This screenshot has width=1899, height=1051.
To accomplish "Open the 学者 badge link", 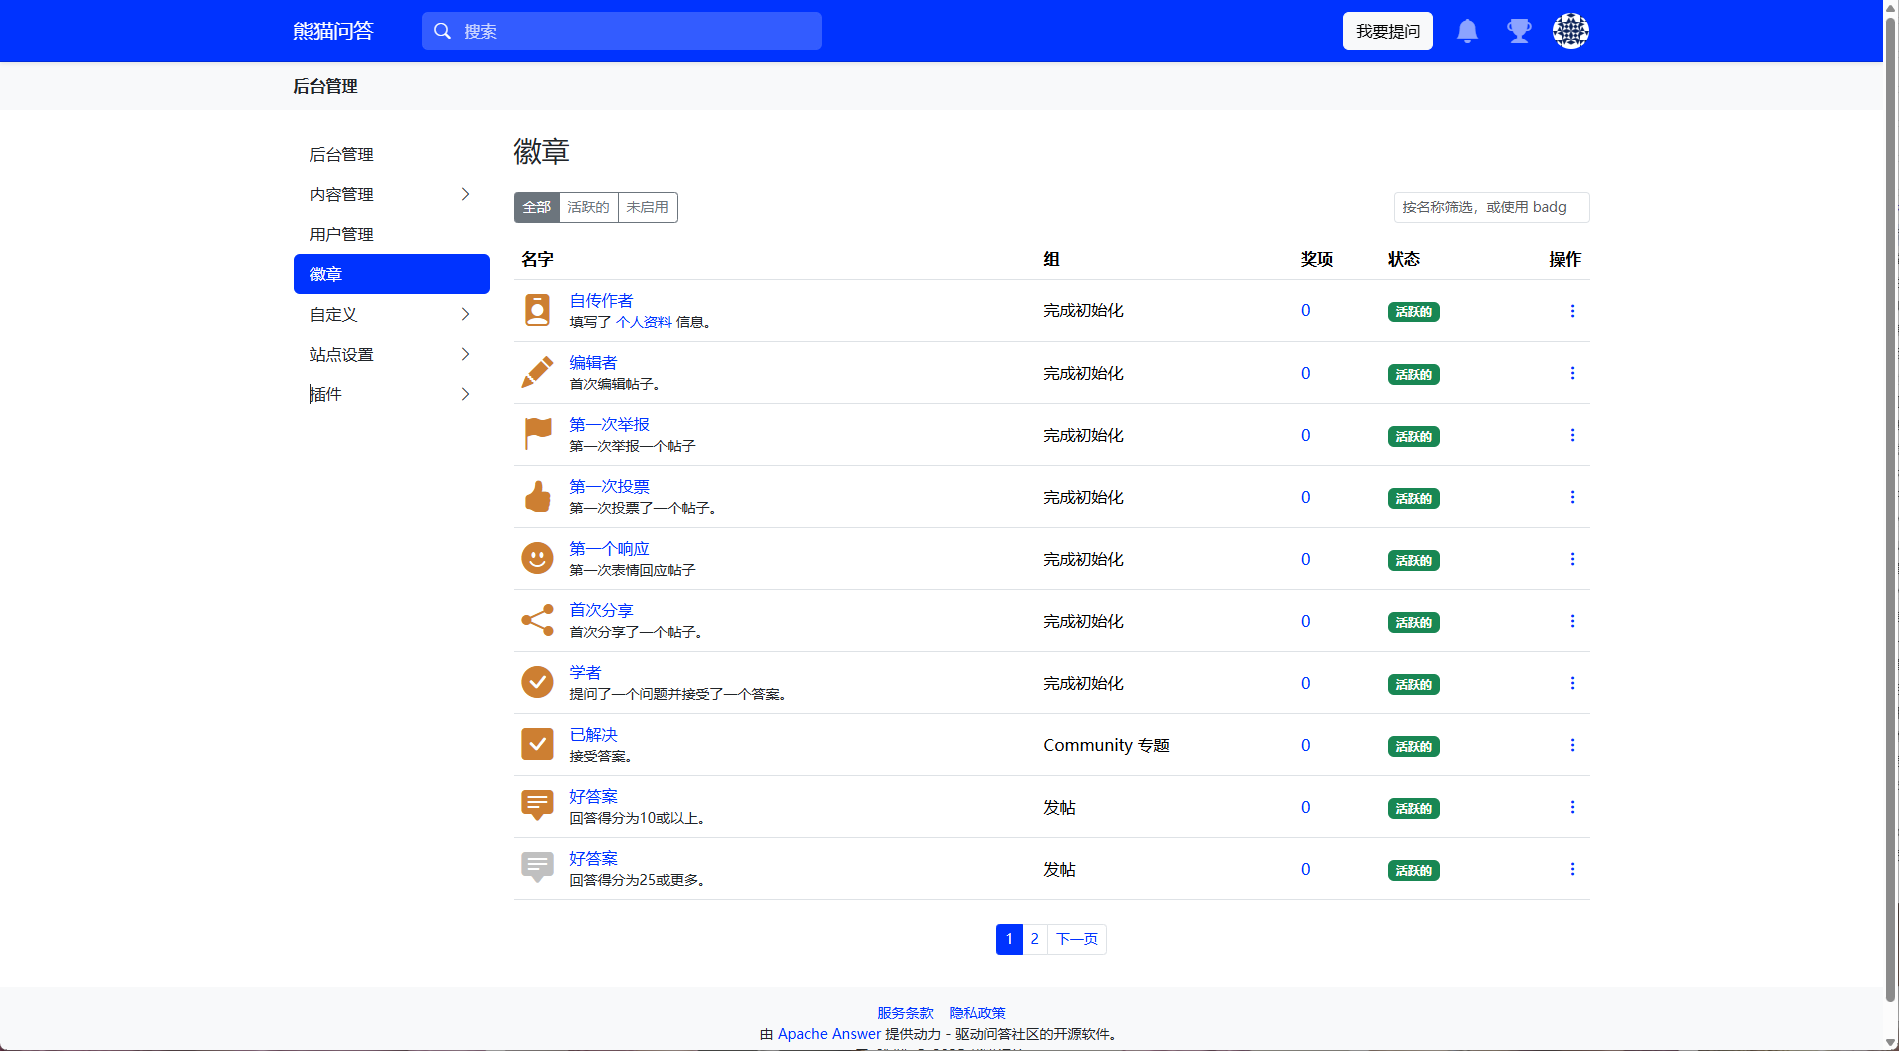I will tap(585, 672).
